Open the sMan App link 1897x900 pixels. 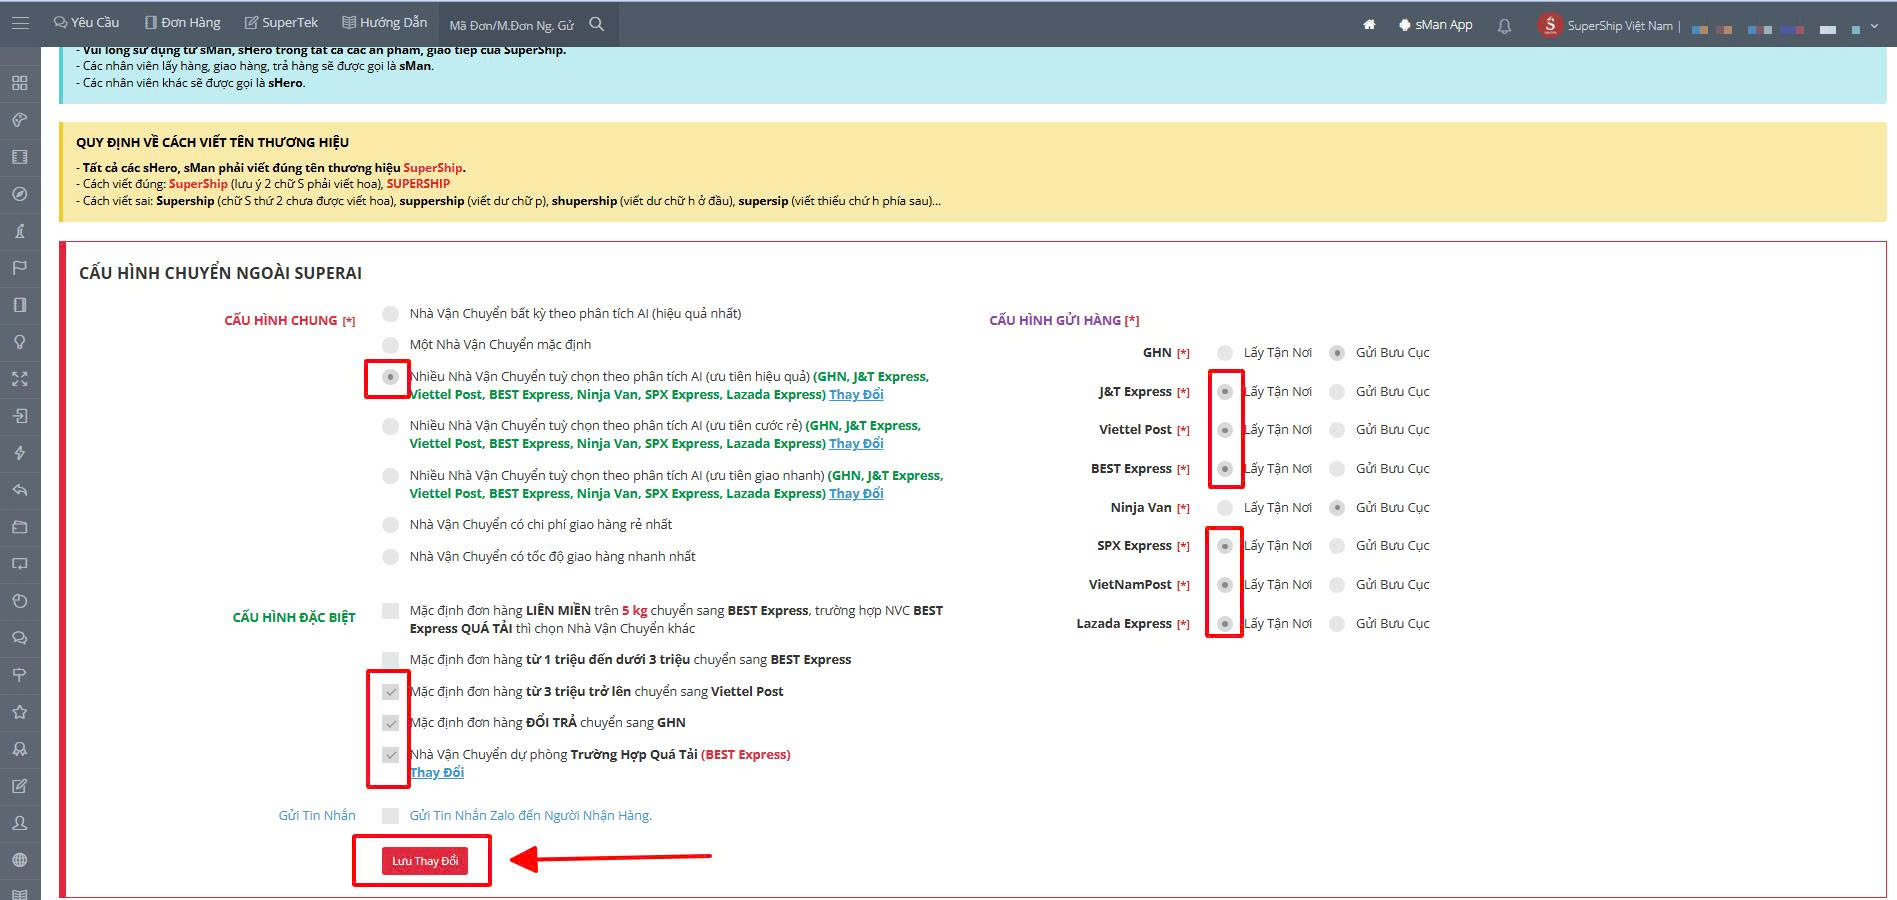point(1435,25)
